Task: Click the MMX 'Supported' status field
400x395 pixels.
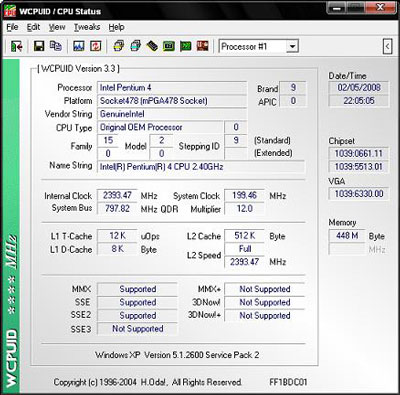Action: pyautogui.click(x=137, y=289)
